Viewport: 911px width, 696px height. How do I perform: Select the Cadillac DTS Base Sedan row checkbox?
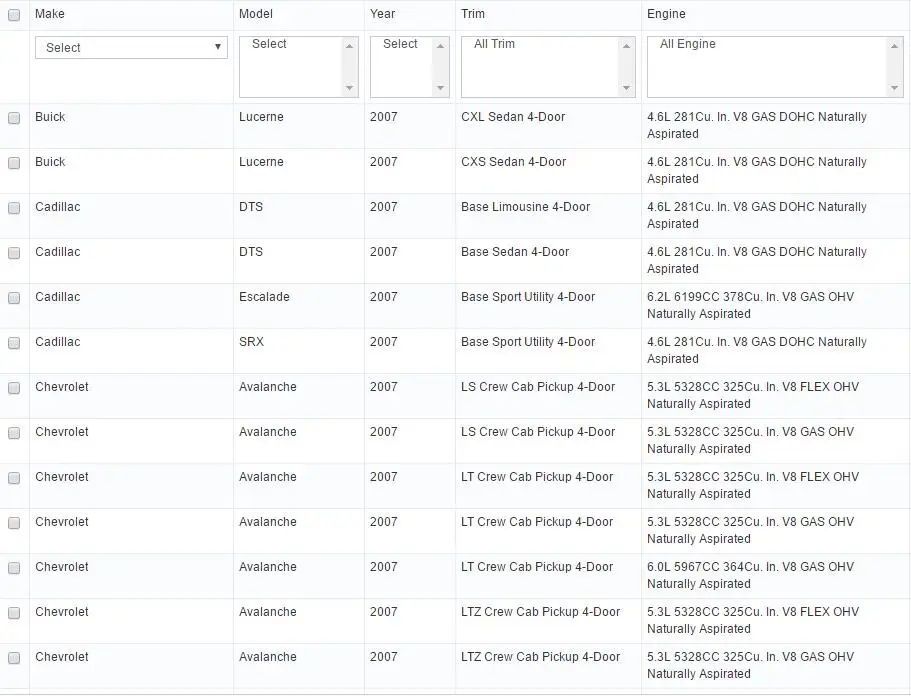(x=14, y=253)
